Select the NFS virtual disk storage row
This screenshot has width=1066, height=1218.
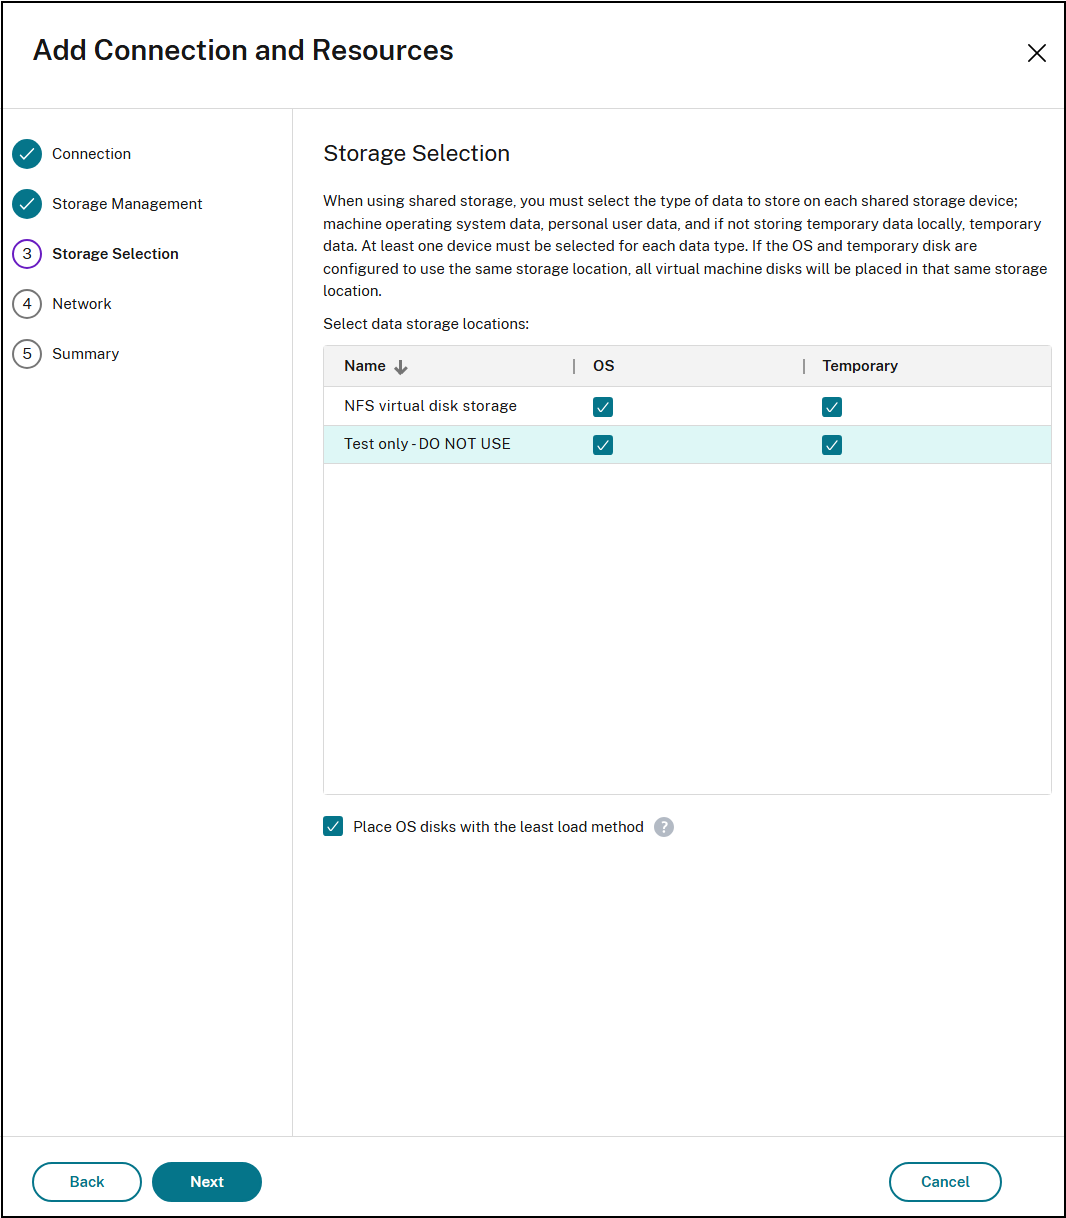(x=430, y=406)
